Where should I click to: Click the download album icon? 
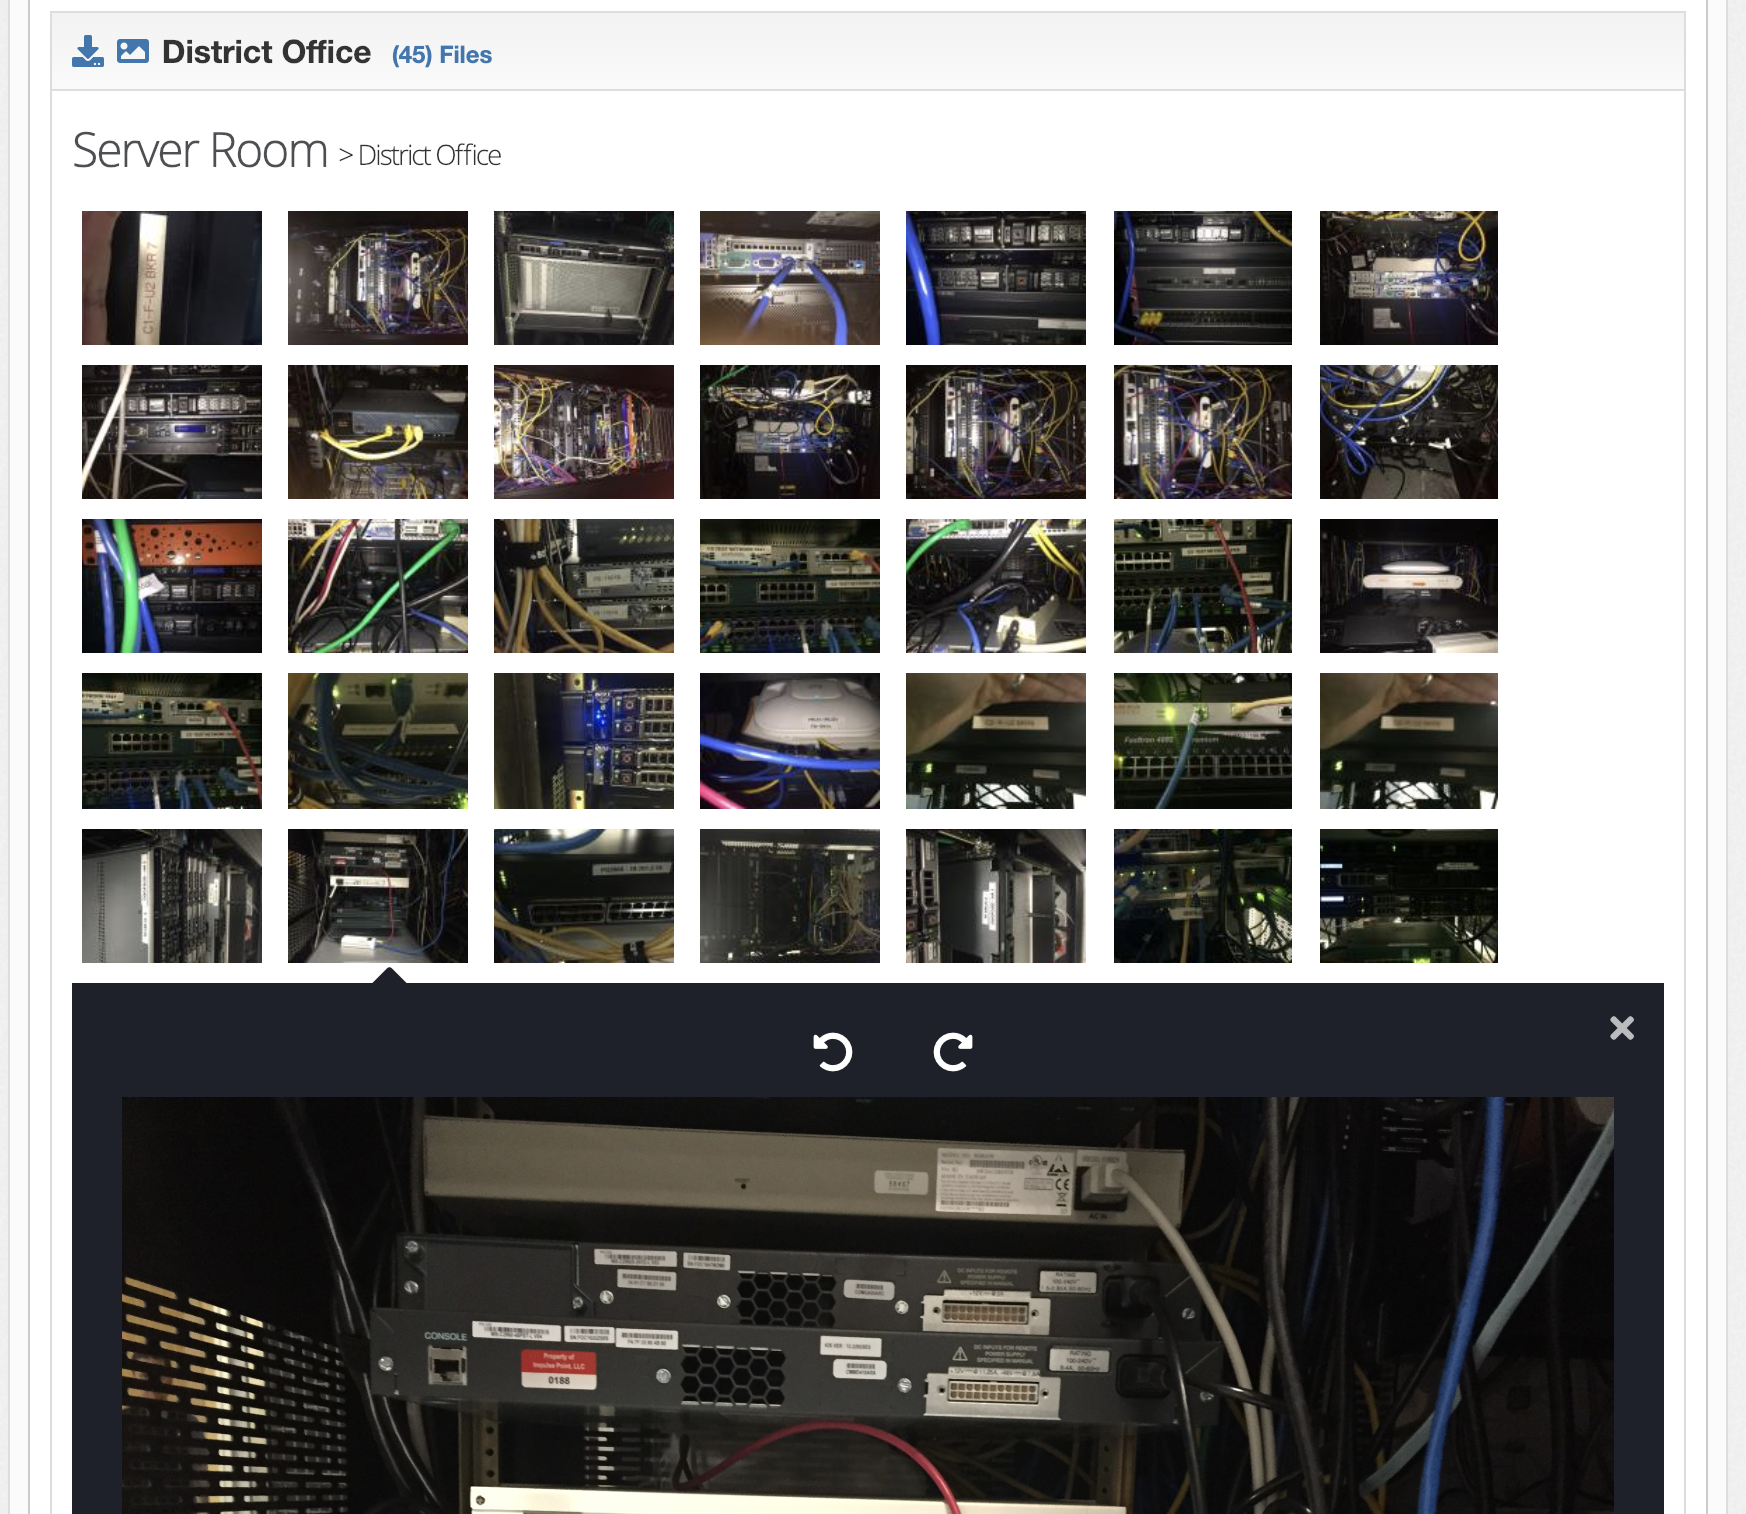[86, 52]
